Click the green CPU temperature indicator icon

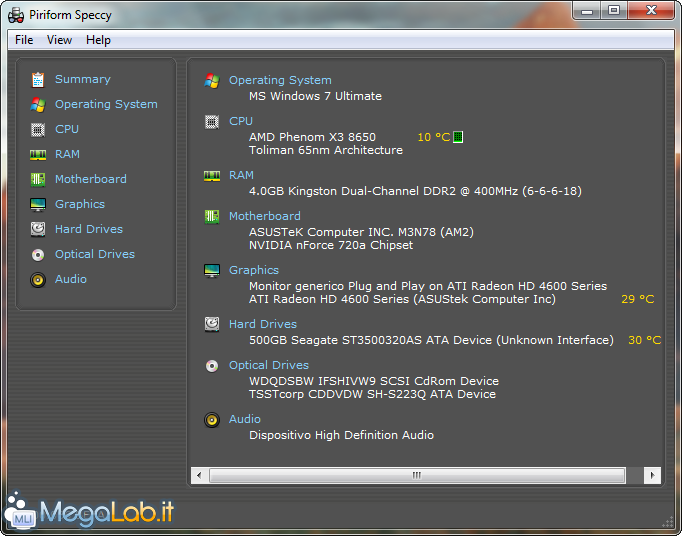pyautogui.click(x=458, y=137)
